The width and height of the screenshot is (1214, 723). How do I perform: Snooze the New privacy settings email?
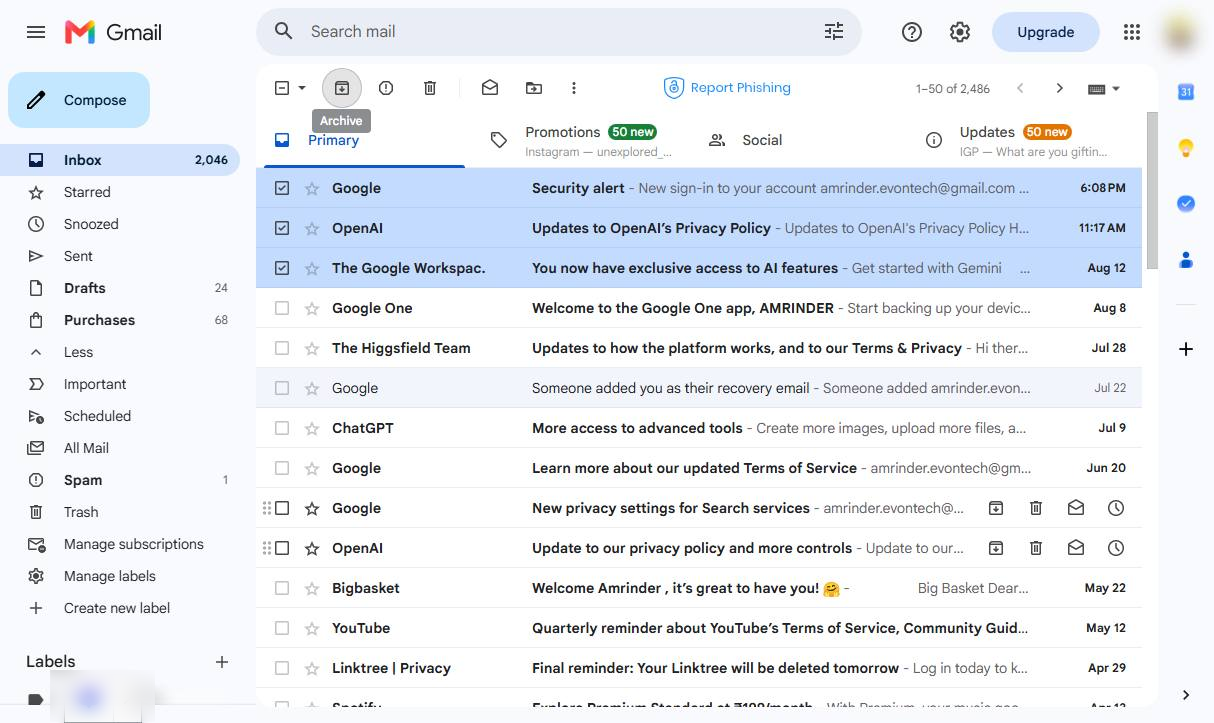1116,508
